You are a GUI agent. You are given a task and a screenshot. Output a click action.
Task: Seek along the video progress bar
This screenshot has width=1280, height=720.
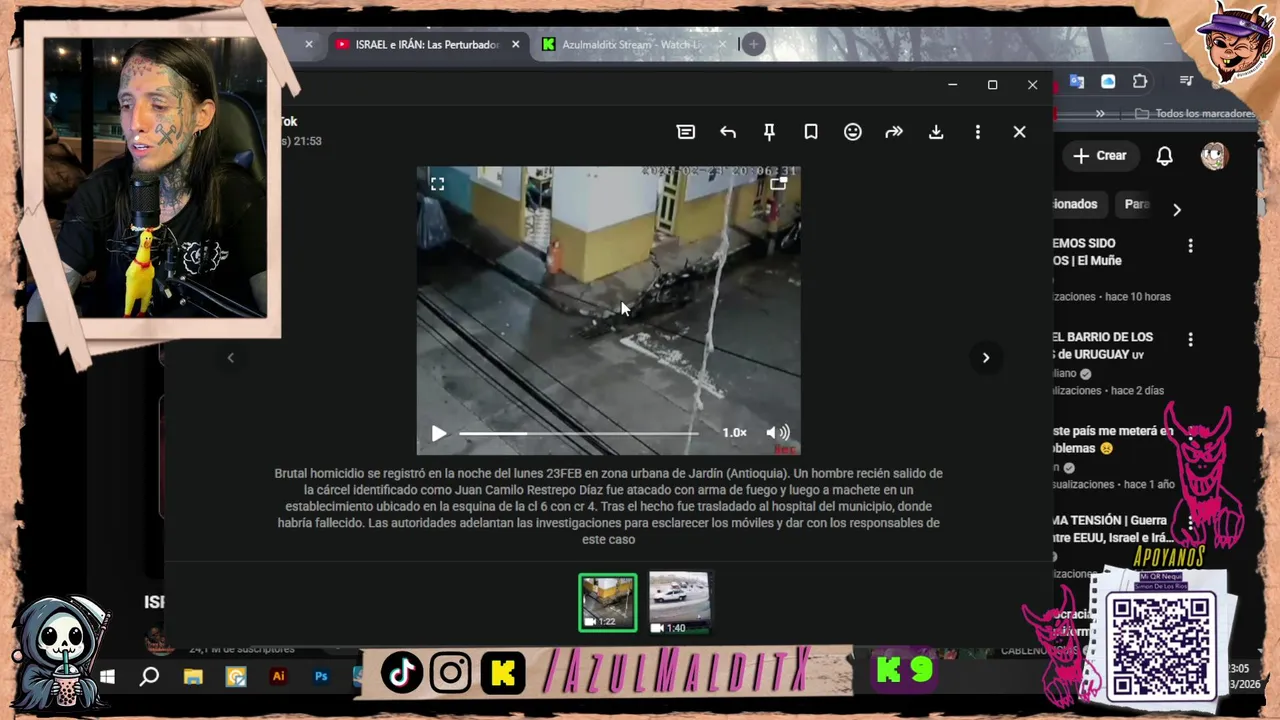[x=579, y=433]
